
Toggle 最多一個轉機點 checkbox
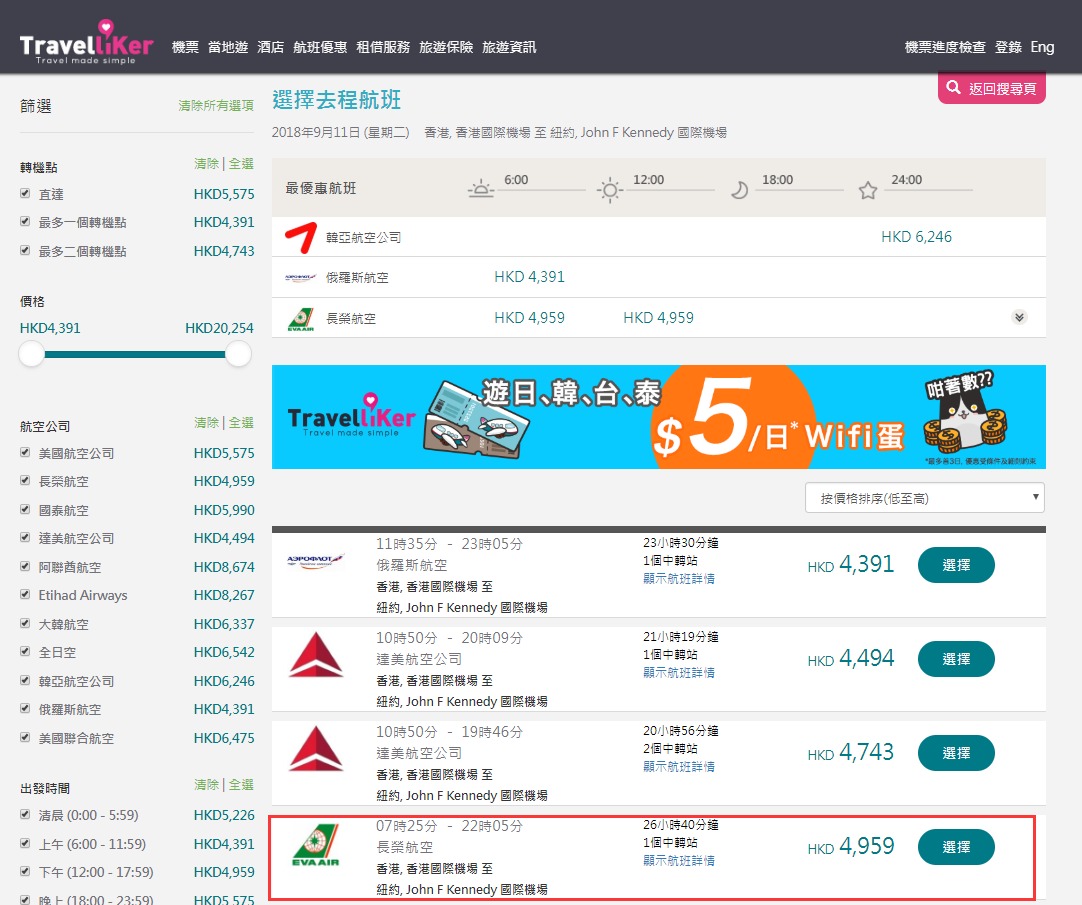pyautogui.click(x=25, y=222)
